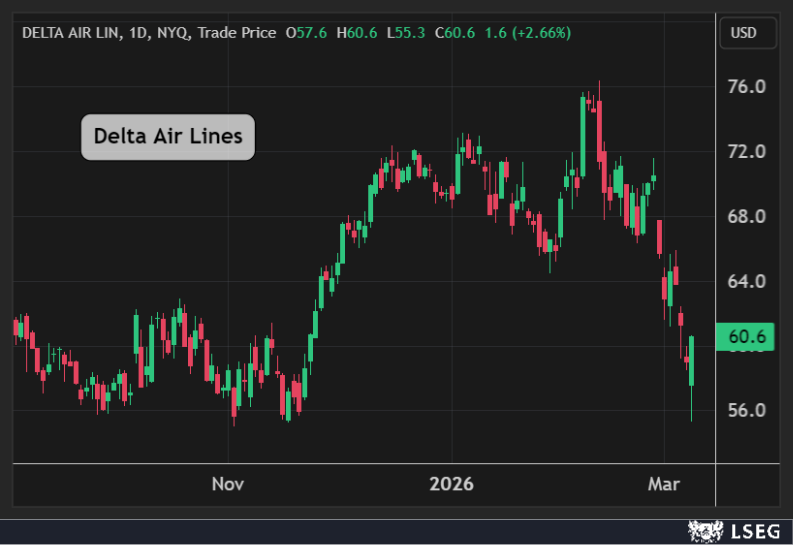Click the NYQ exchange label
This screenshot has width=793, height=545.
pyautogui.click(x=170, y=33)
